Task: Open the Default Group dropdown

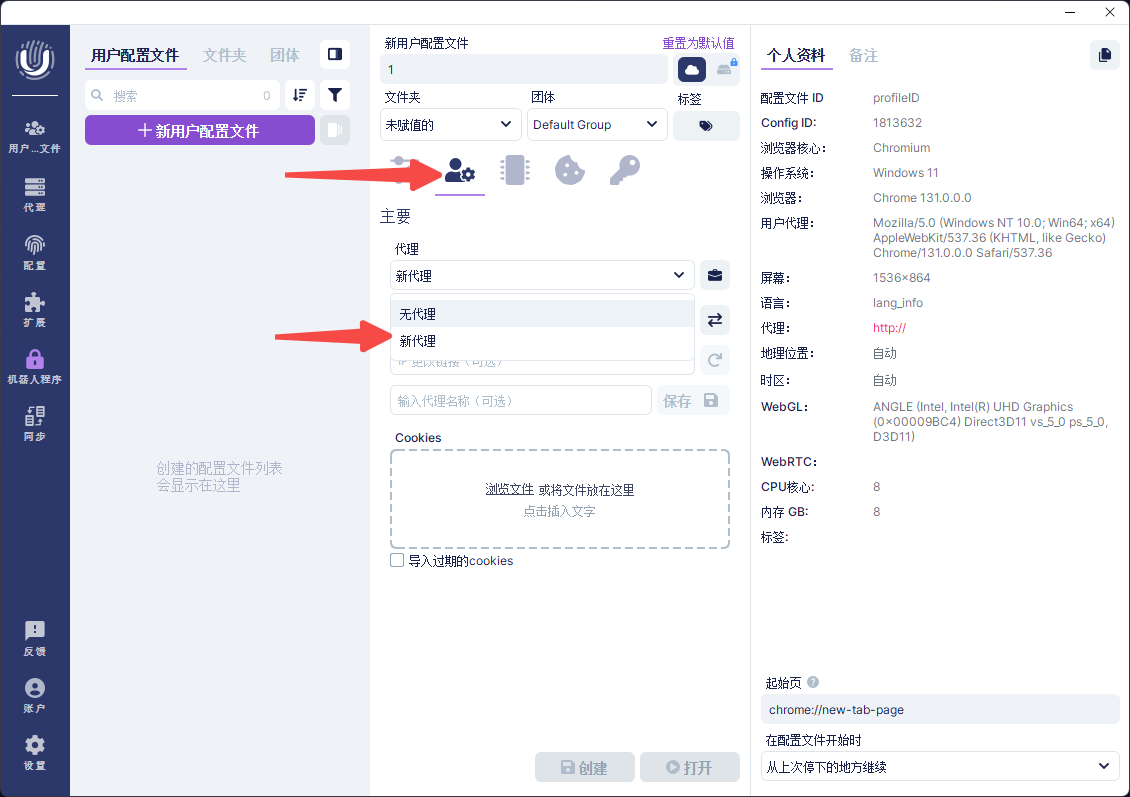Action: click(x=597, y=125)
